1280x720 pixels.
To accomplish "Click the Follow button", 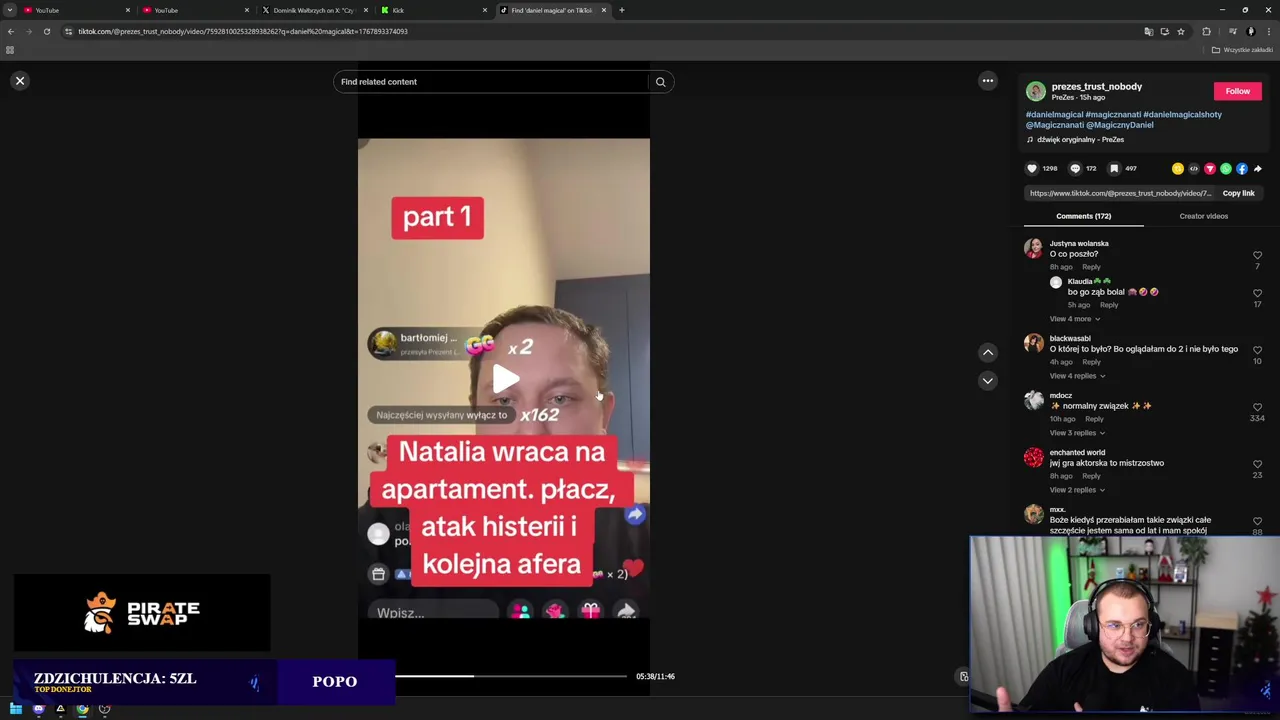I will tap(1238, 91).
